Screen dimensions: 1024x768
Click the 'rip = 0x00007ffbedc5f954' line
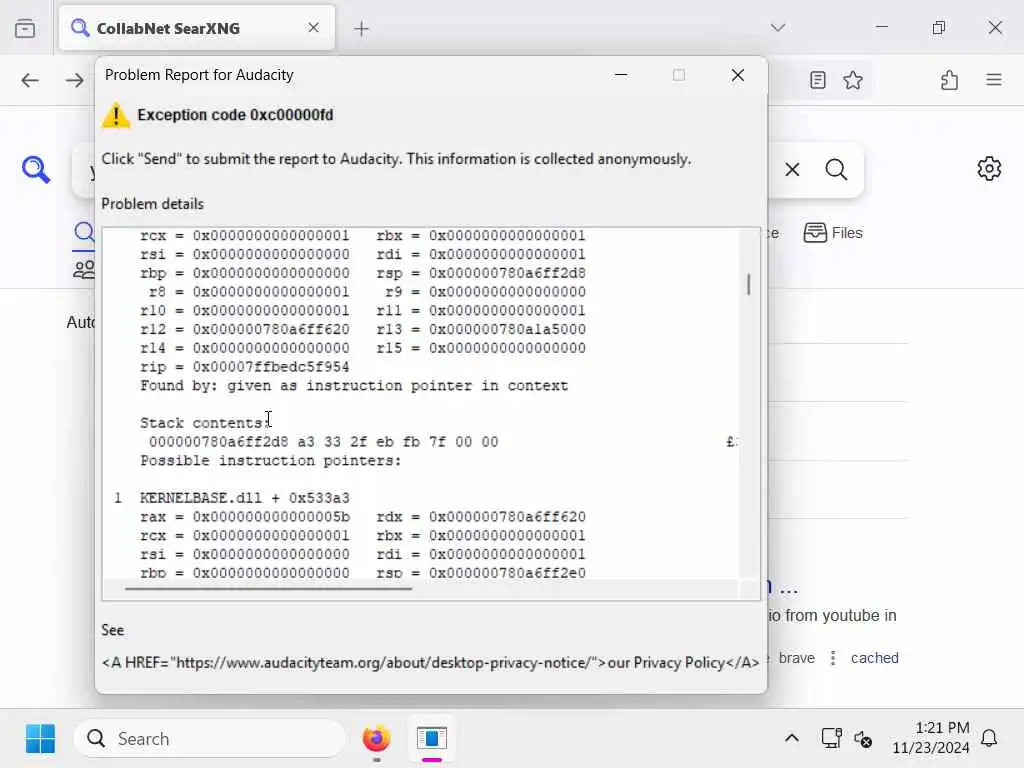pos(244,367)
